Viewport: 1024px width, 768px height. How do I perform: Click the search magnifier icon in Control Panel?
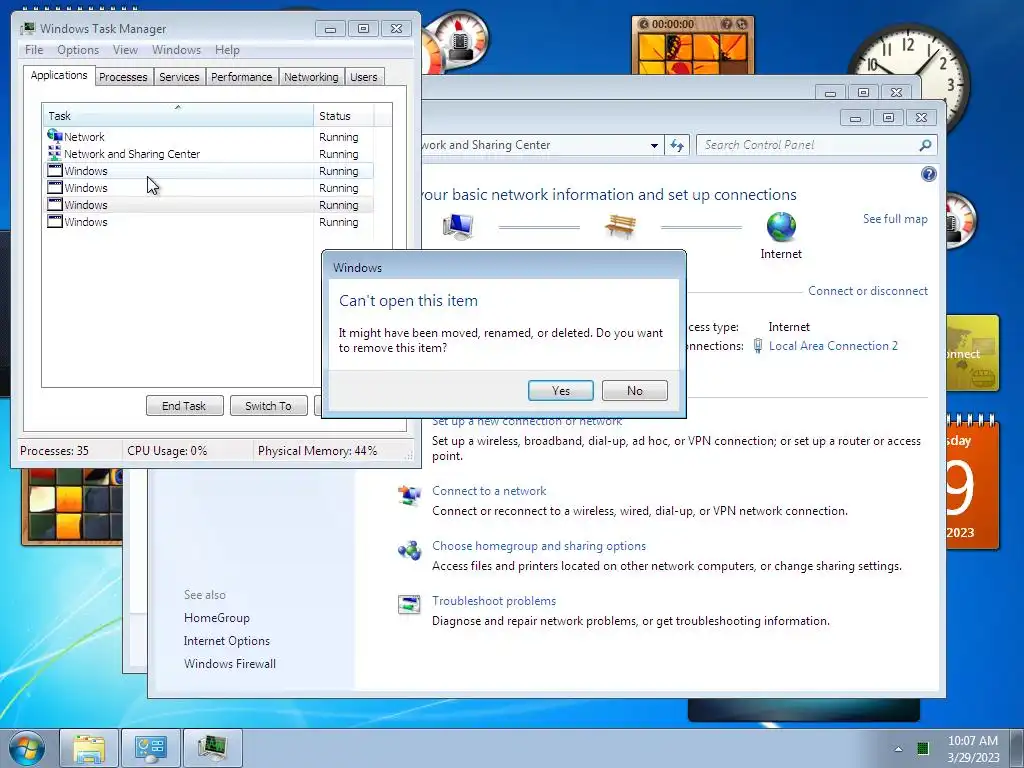tap(925, 145)
